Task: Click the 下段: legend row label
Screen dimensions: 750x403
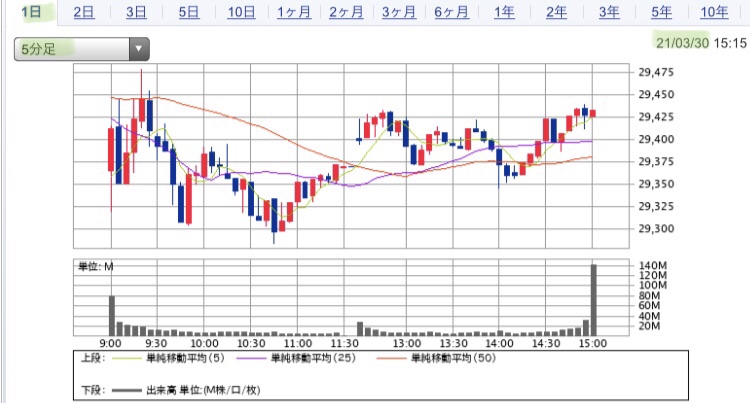Action: coord(93,390)
